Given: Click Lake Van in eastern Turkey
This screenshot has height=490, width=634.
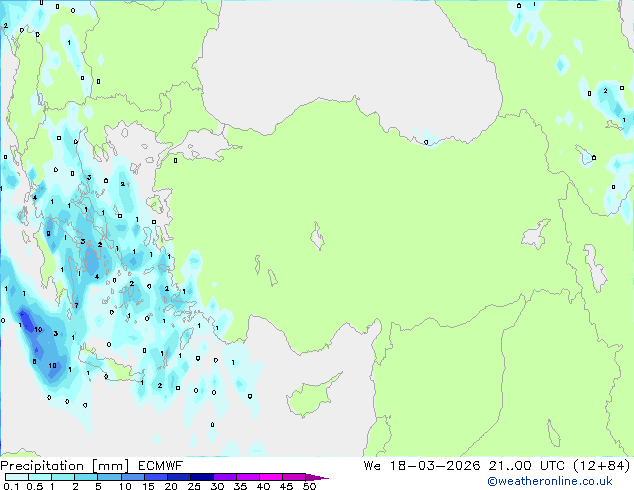Looking at the screenshot, I should pos(535,234).
